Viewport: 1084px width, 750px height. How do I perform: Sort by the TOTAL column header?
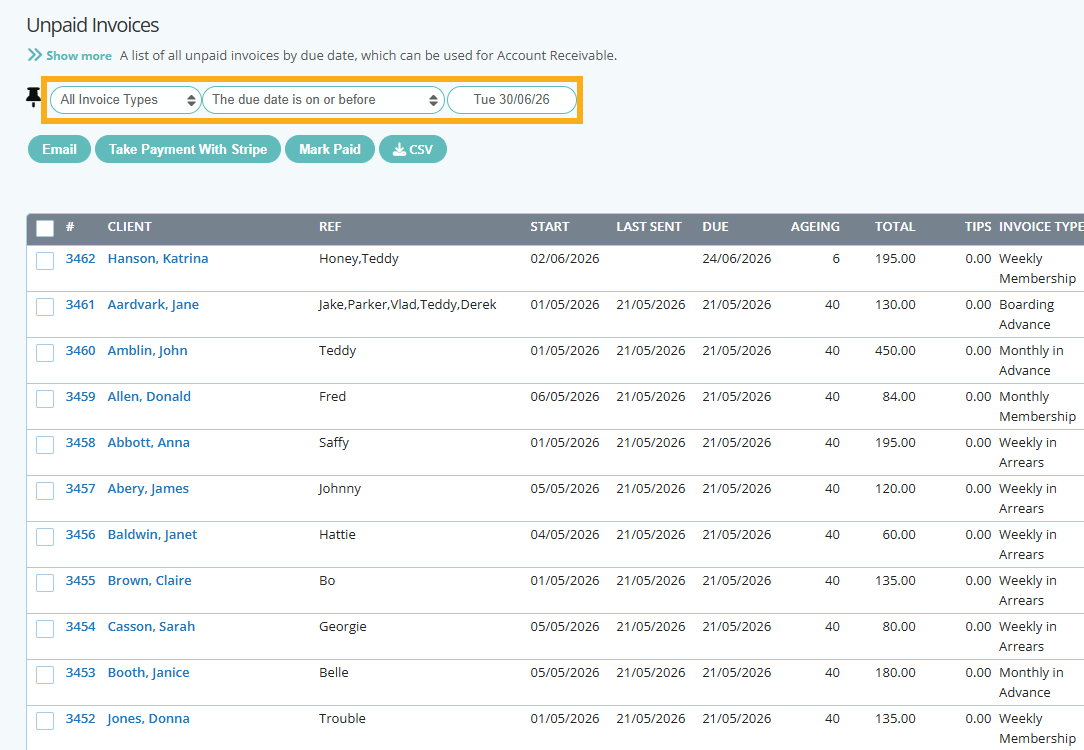coord(895,227)
